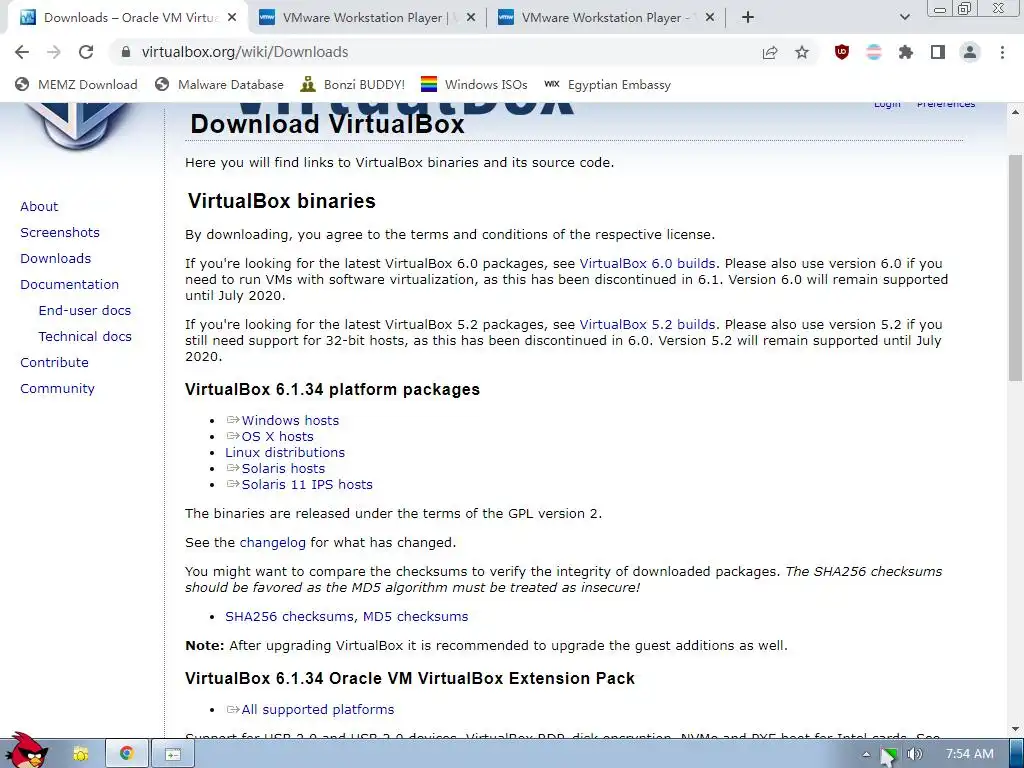
Task: Open the Malware Database bookmark
Action: pyautogui.click(x=219, y=84)
